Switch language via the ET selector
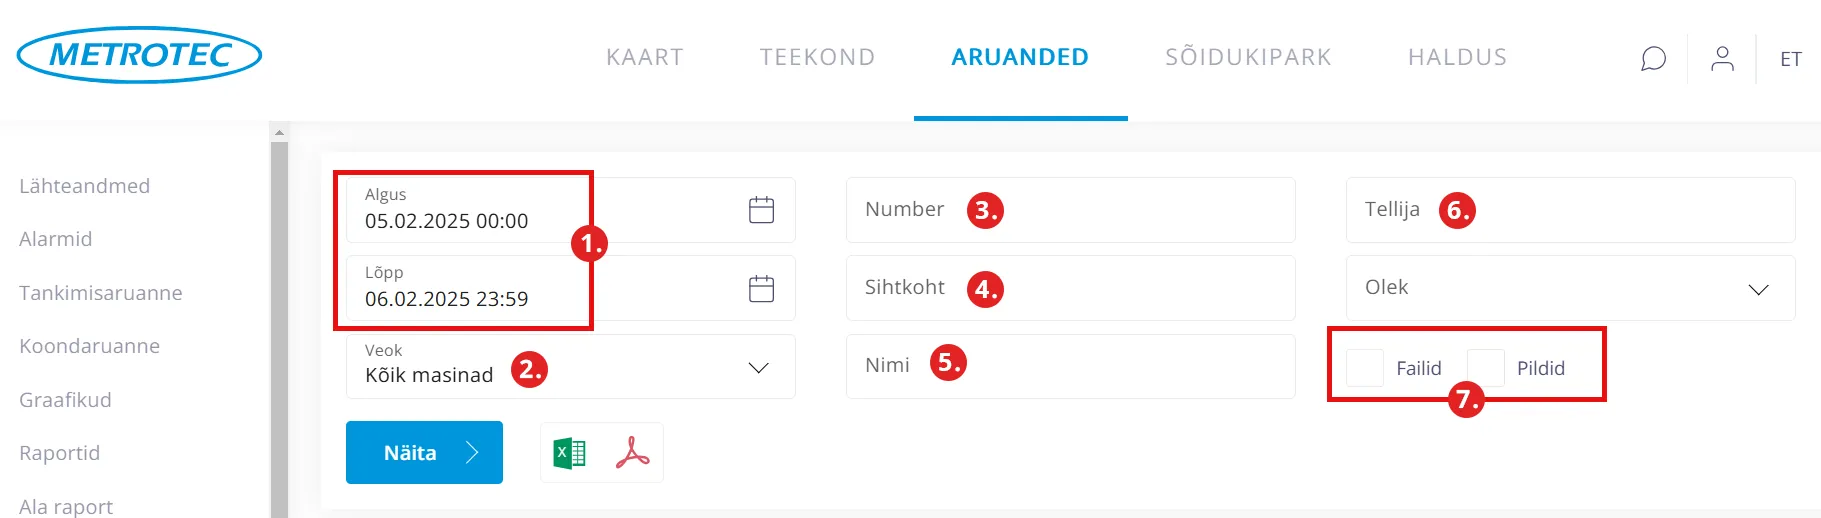1821x518 pixels. click(1790, 60)
